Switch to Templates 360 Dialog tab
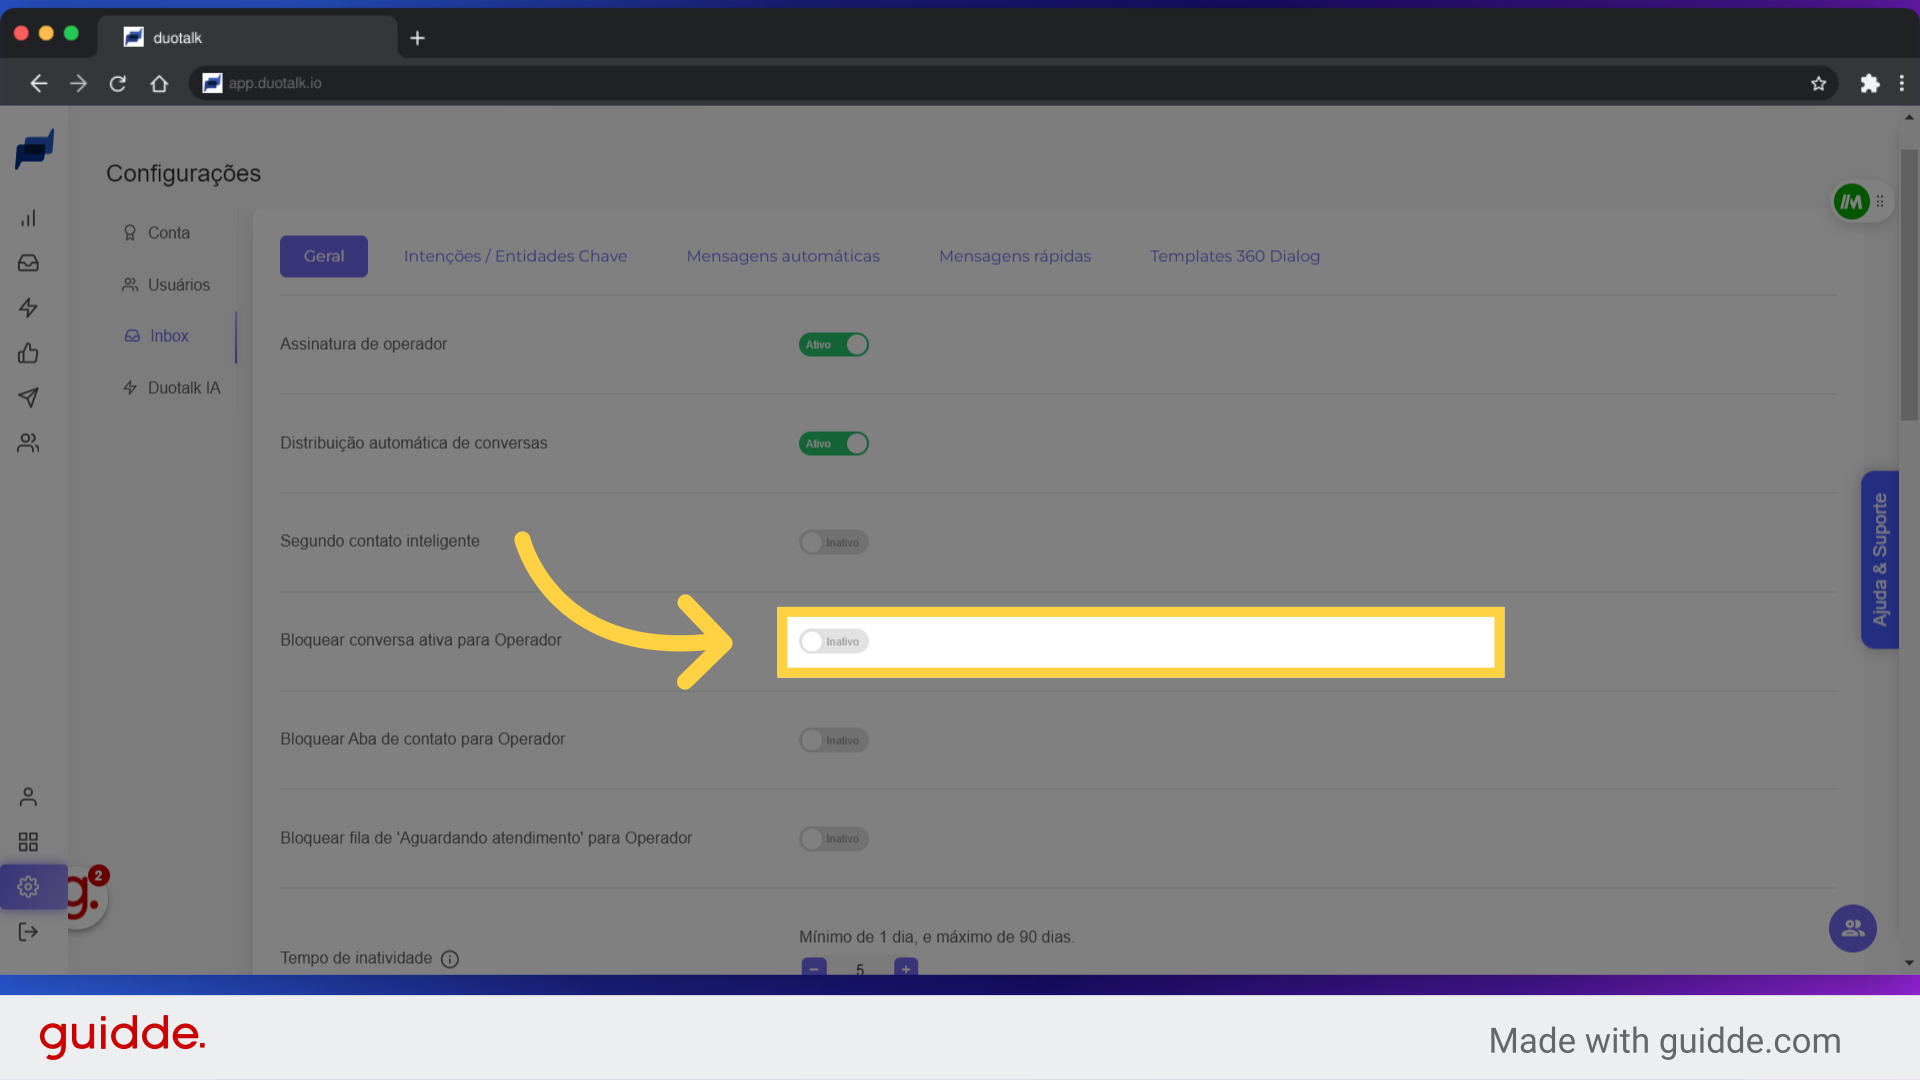 [x=1234, y=256]
